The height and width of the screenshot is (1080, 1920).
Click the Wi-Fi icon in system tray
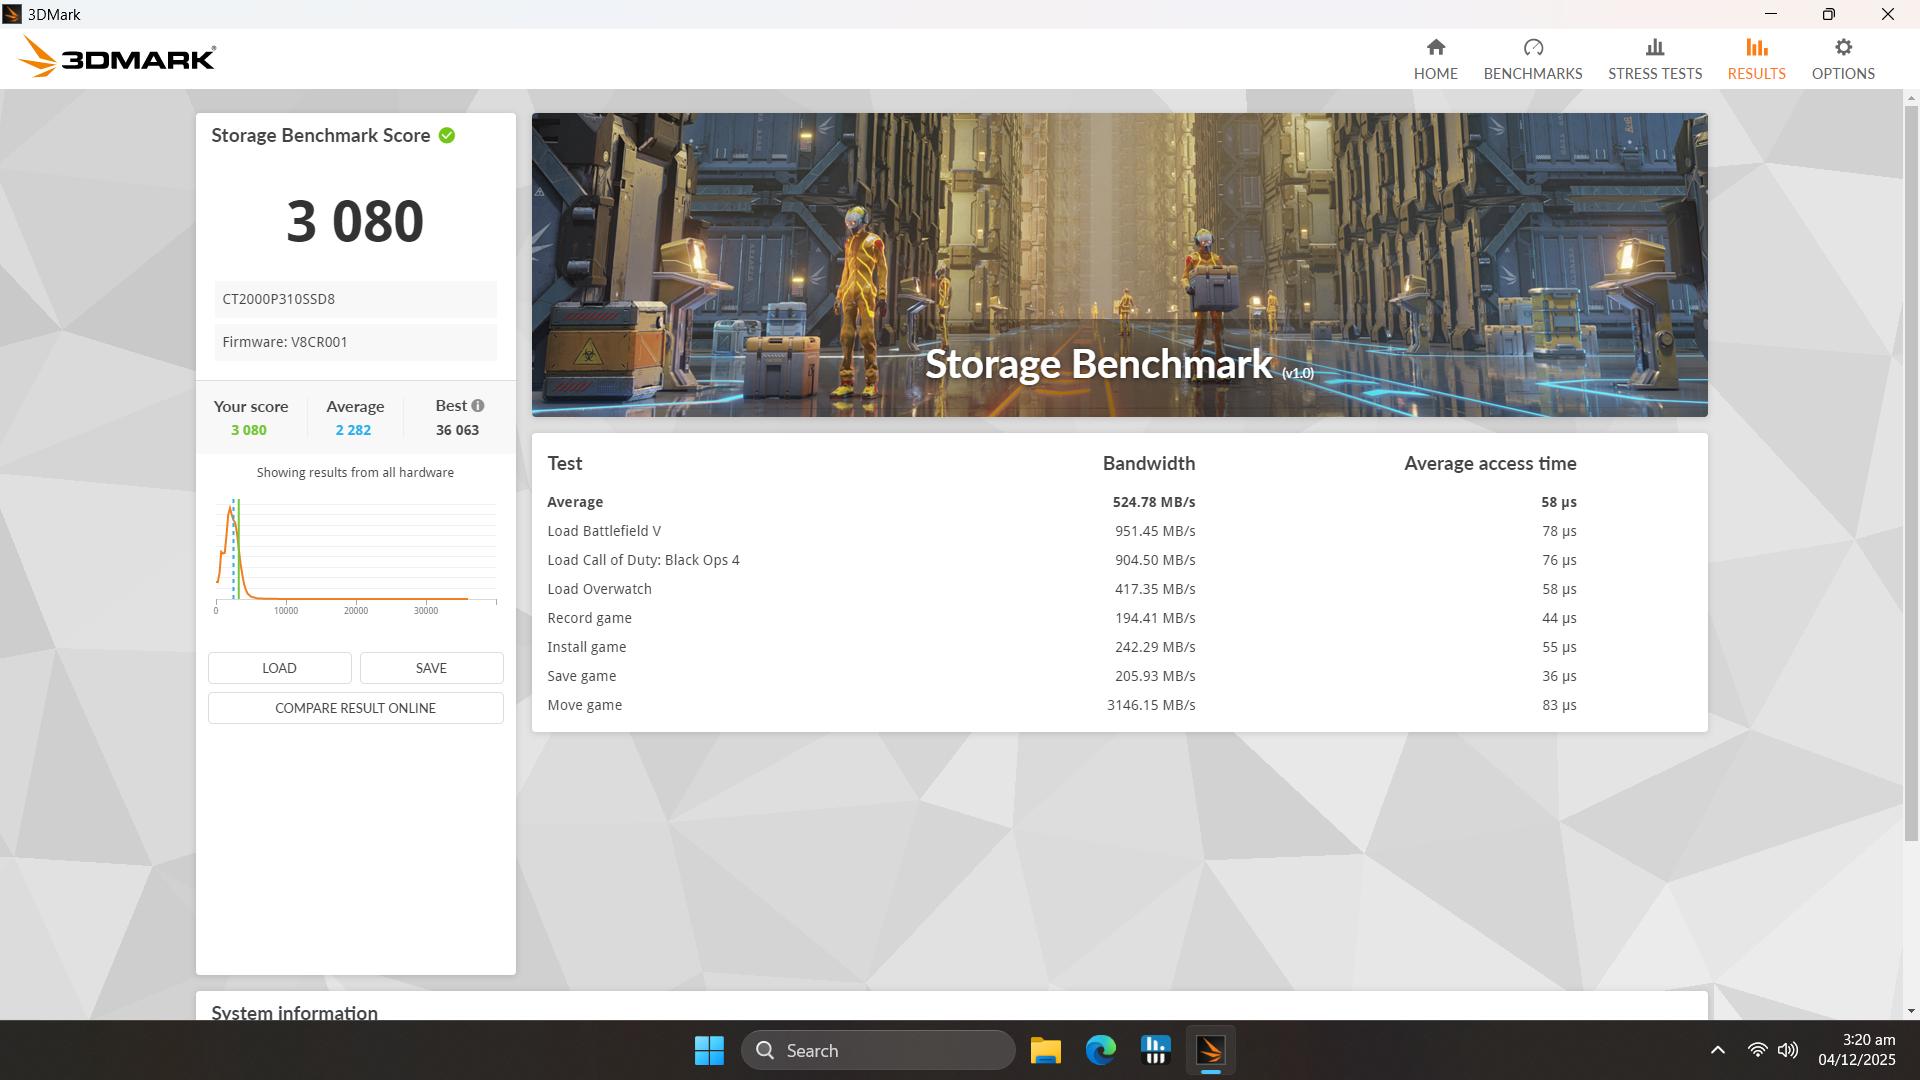1758,1050
